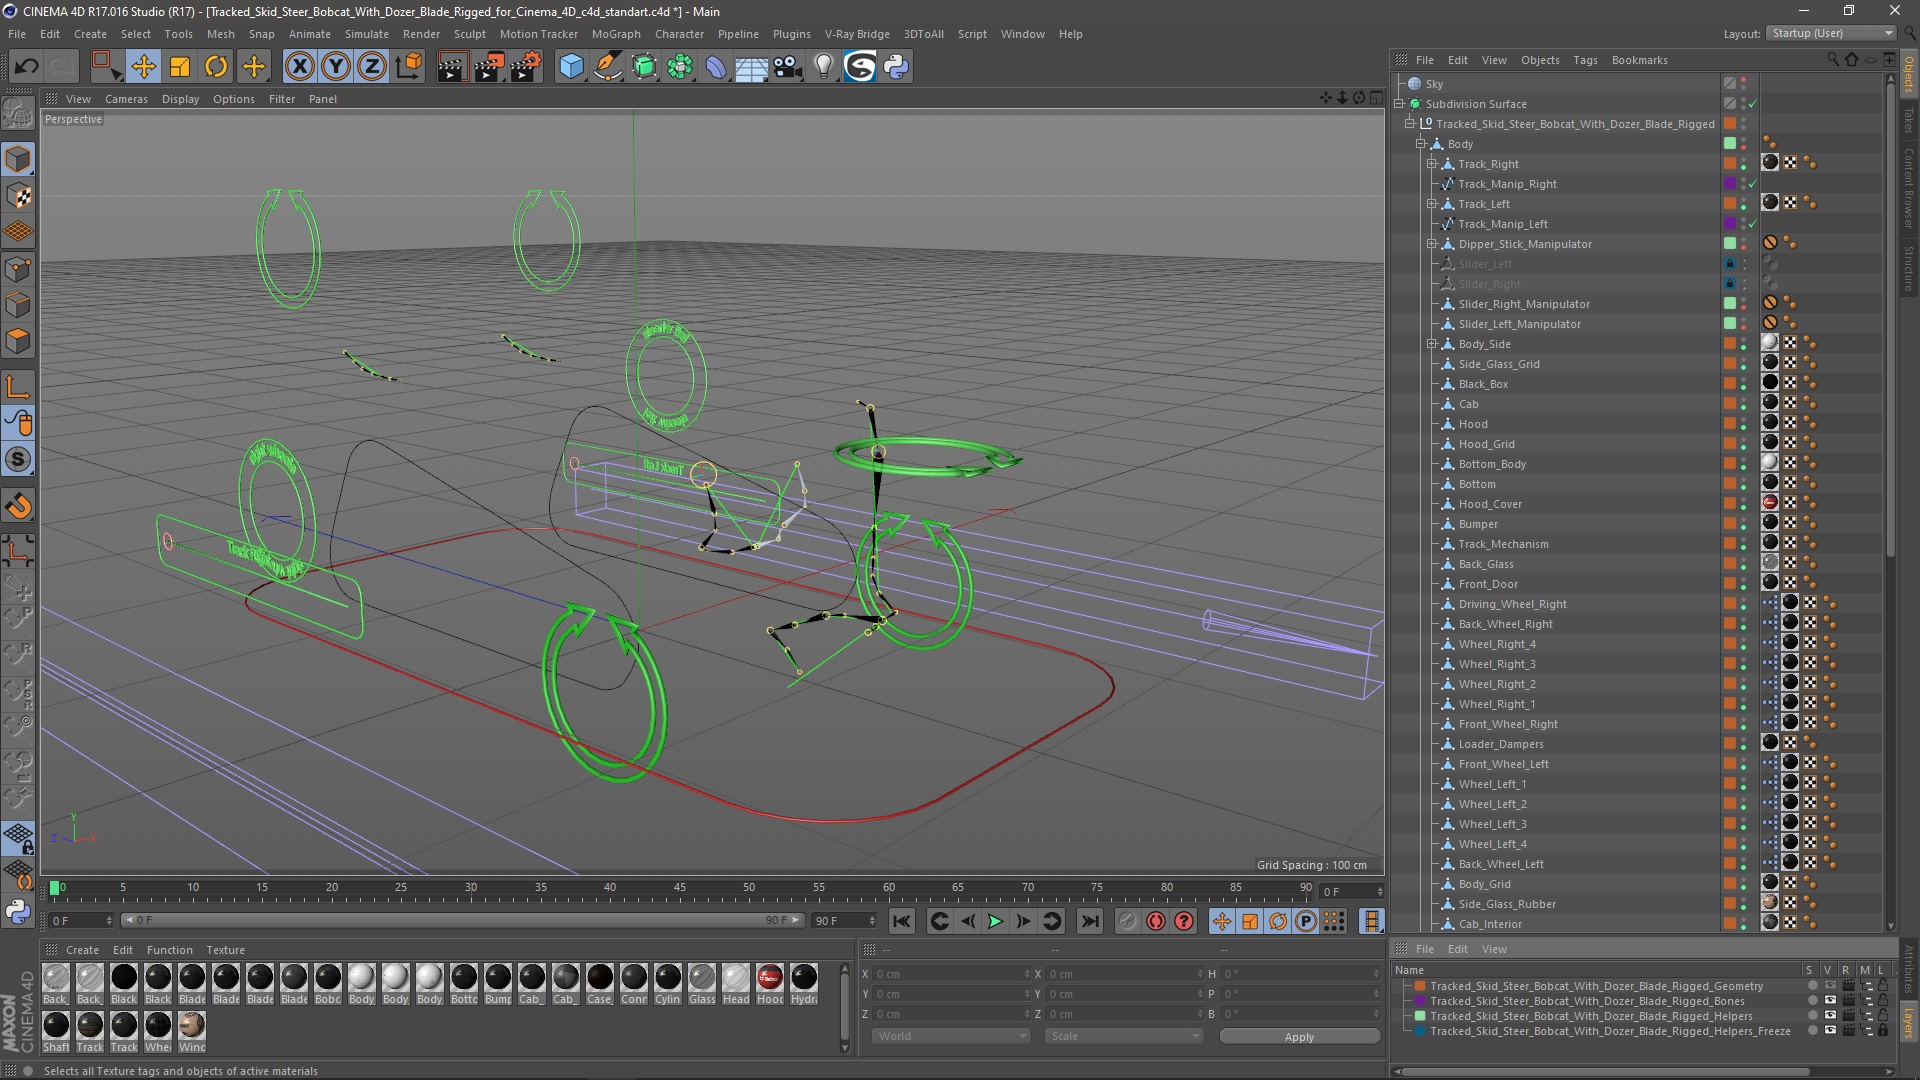Click the X position input field

(950, 974)
